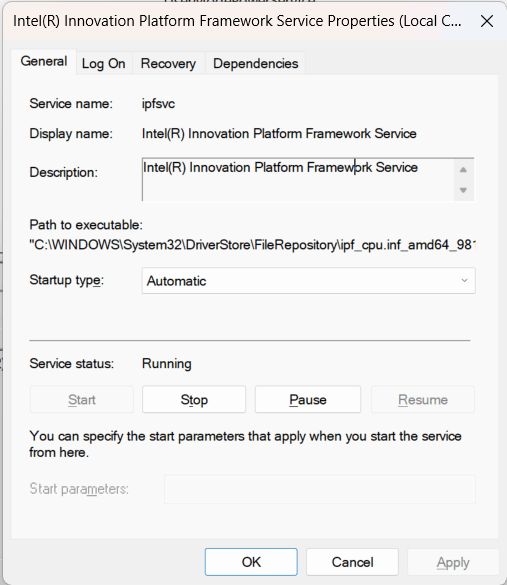The image size is (507, 585).
Task: Open the Recovery tab
Action: (x=168, y=63)
